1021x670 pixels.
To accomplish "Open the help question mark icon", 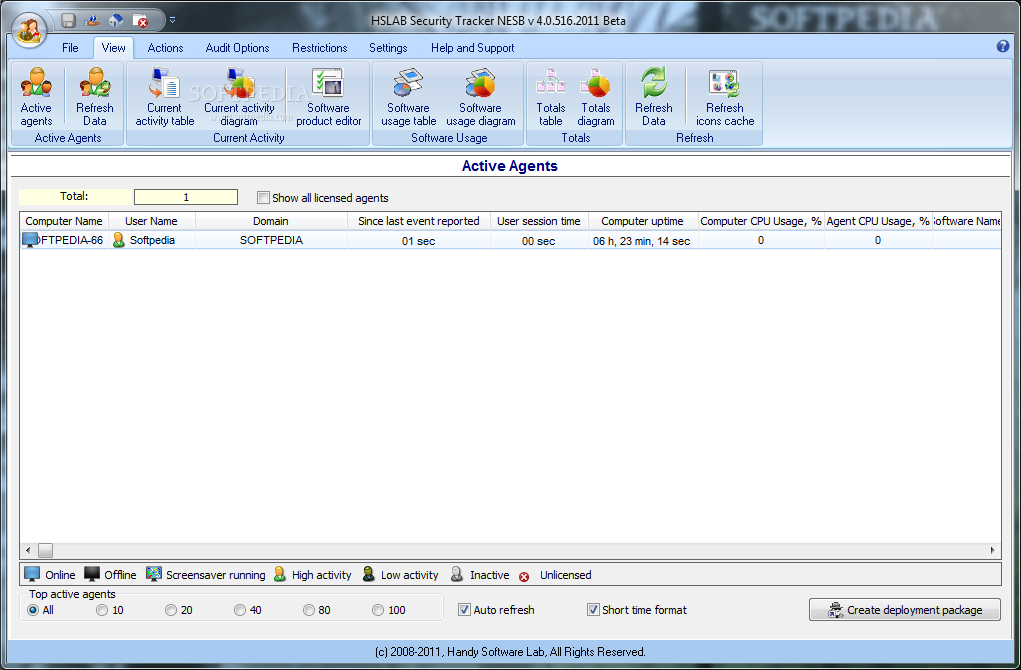I will (1003, 46).
